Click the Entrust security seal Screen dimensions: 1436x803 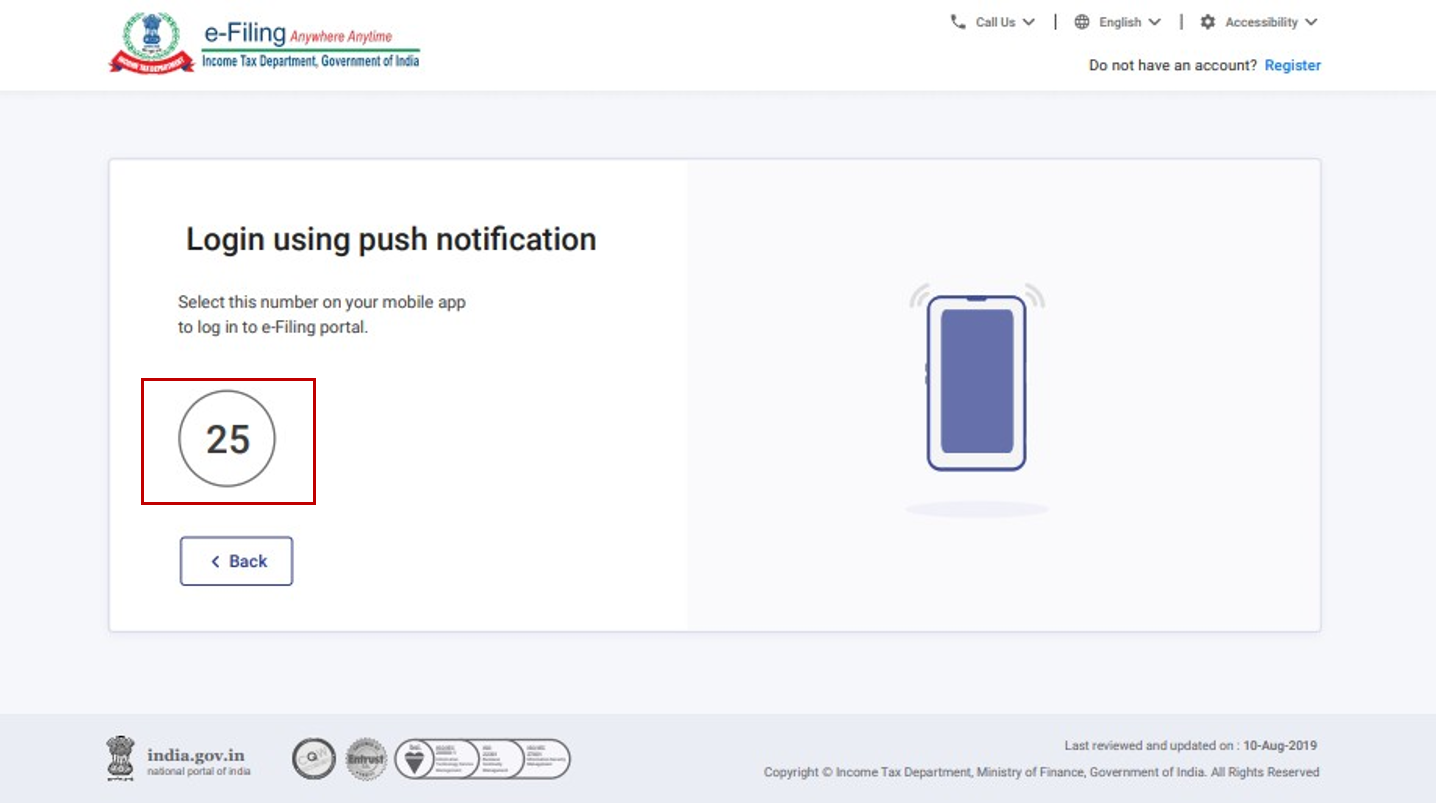click(366, 759)
